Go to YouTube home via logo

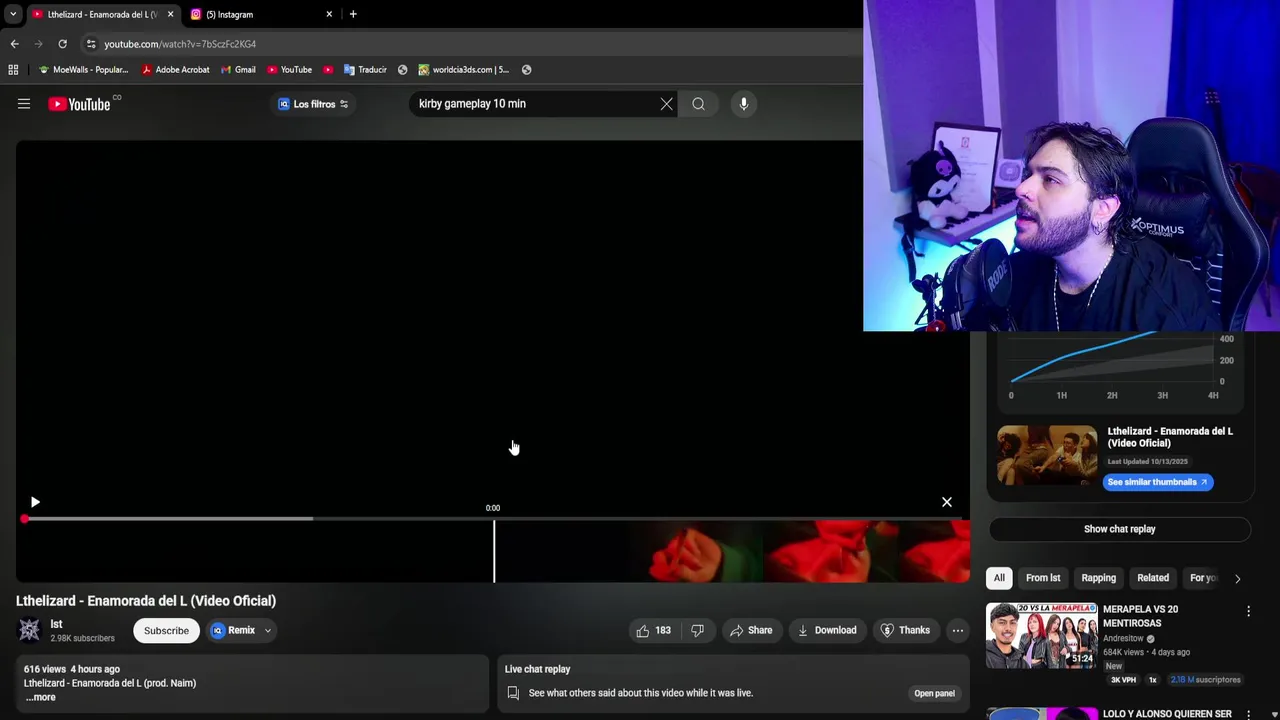tap(79, 104)
